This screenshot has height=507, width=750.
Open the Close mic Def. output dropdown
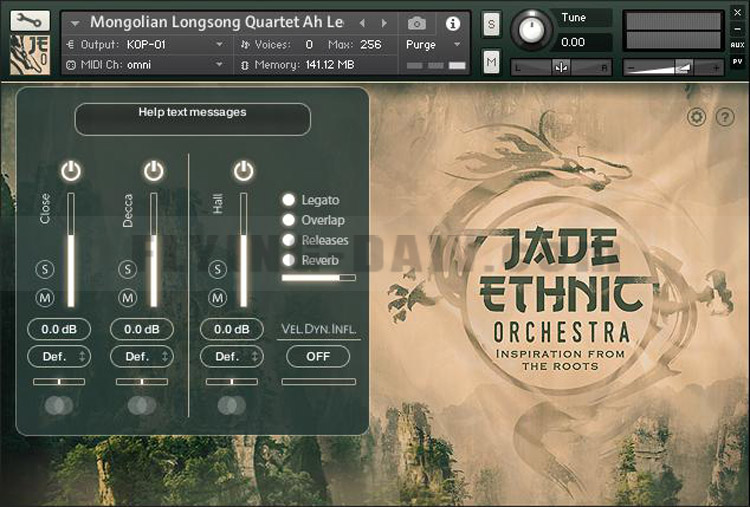coord(59,357)
